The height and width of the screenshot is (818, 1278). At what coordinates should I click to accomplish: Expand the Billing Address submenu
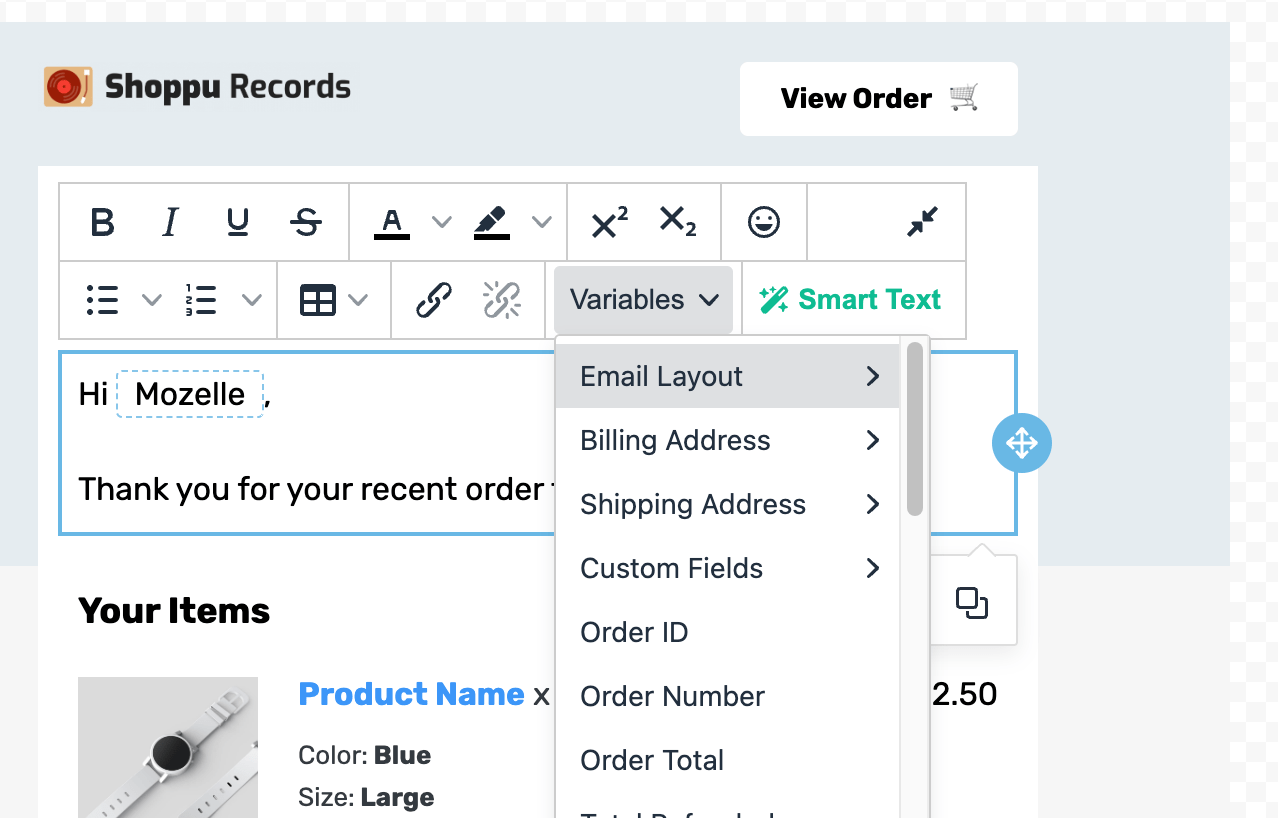727,440
